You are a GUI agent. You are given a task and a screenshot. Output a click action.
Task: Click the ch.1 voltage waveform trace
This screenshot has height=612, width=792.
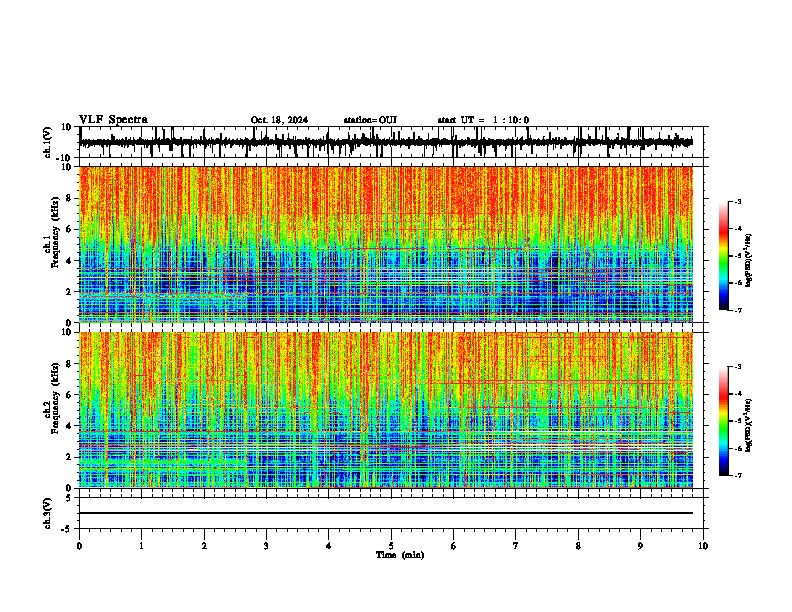tap(386, 142)
